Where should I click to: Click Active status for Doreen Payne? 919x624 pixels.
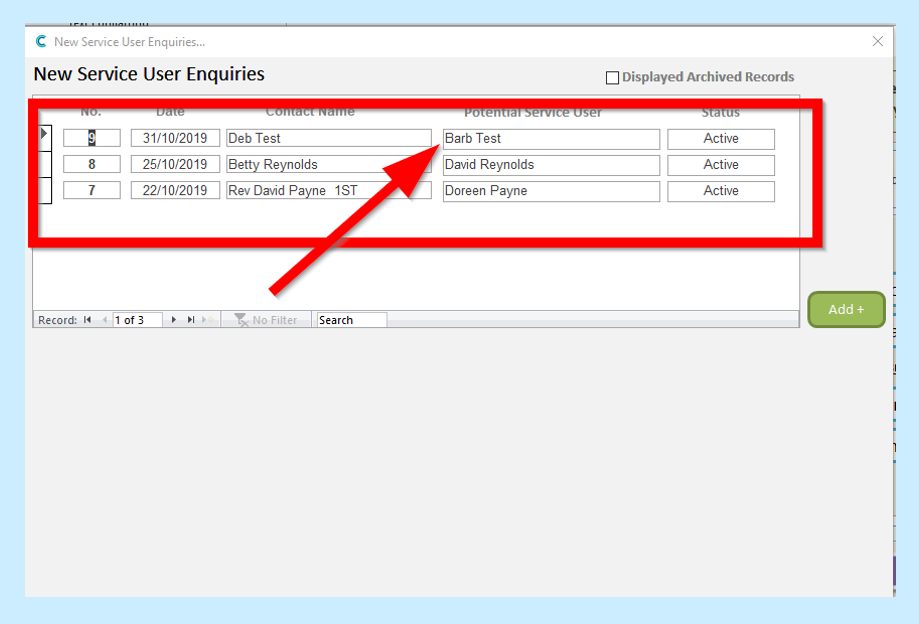click(x=720, y=191)
